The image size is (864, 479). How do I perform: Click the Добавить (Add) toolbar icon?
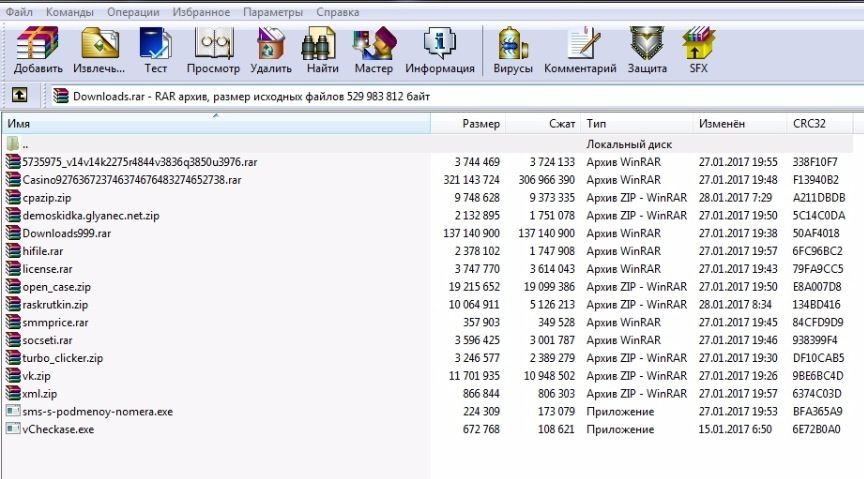tap(38, 44)
